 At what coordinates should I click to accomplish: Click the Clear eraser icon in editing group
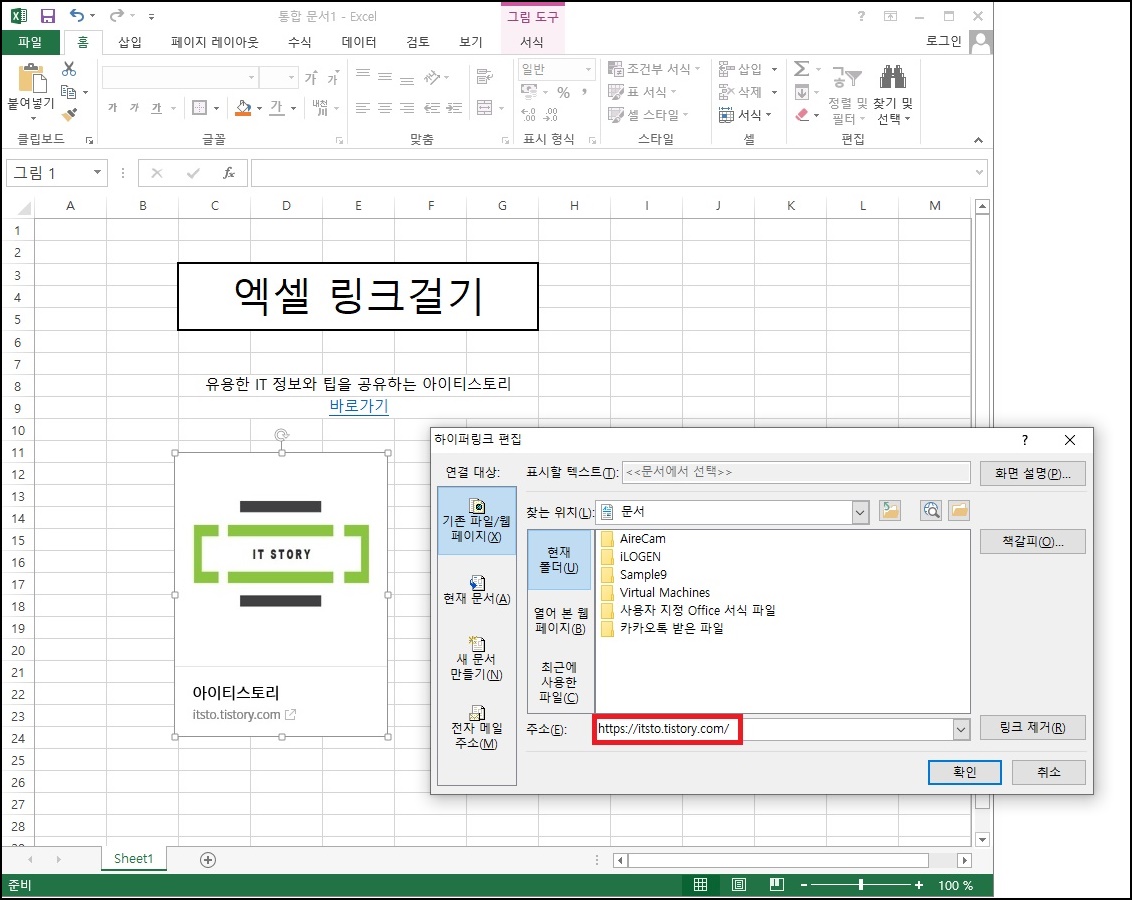pyautogui.click(x=802, y=115)
